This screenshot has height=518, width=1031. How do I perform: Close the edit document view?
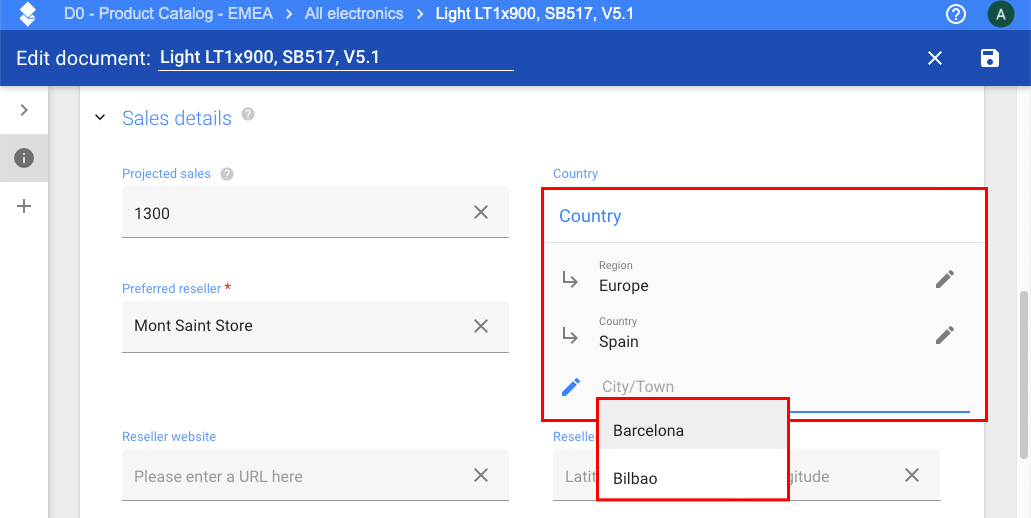coord(935,58)
